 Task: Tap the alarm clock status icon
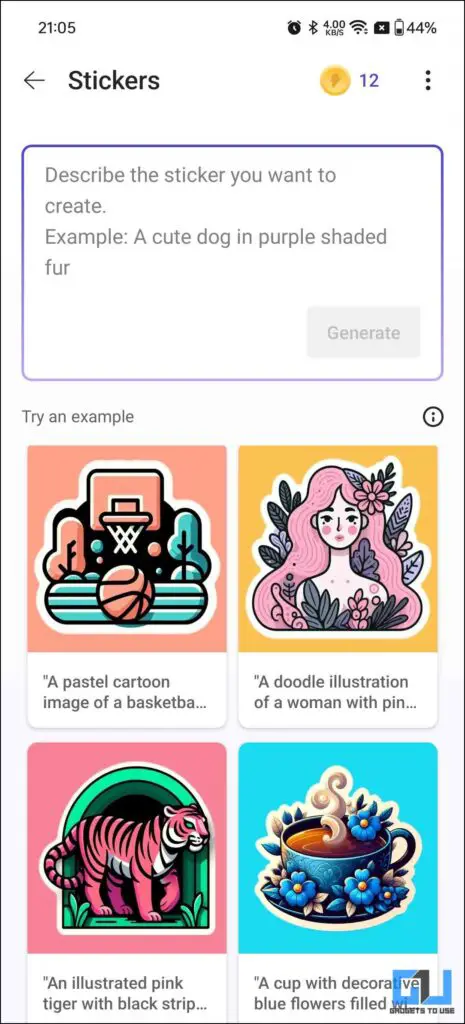(294, 27)
